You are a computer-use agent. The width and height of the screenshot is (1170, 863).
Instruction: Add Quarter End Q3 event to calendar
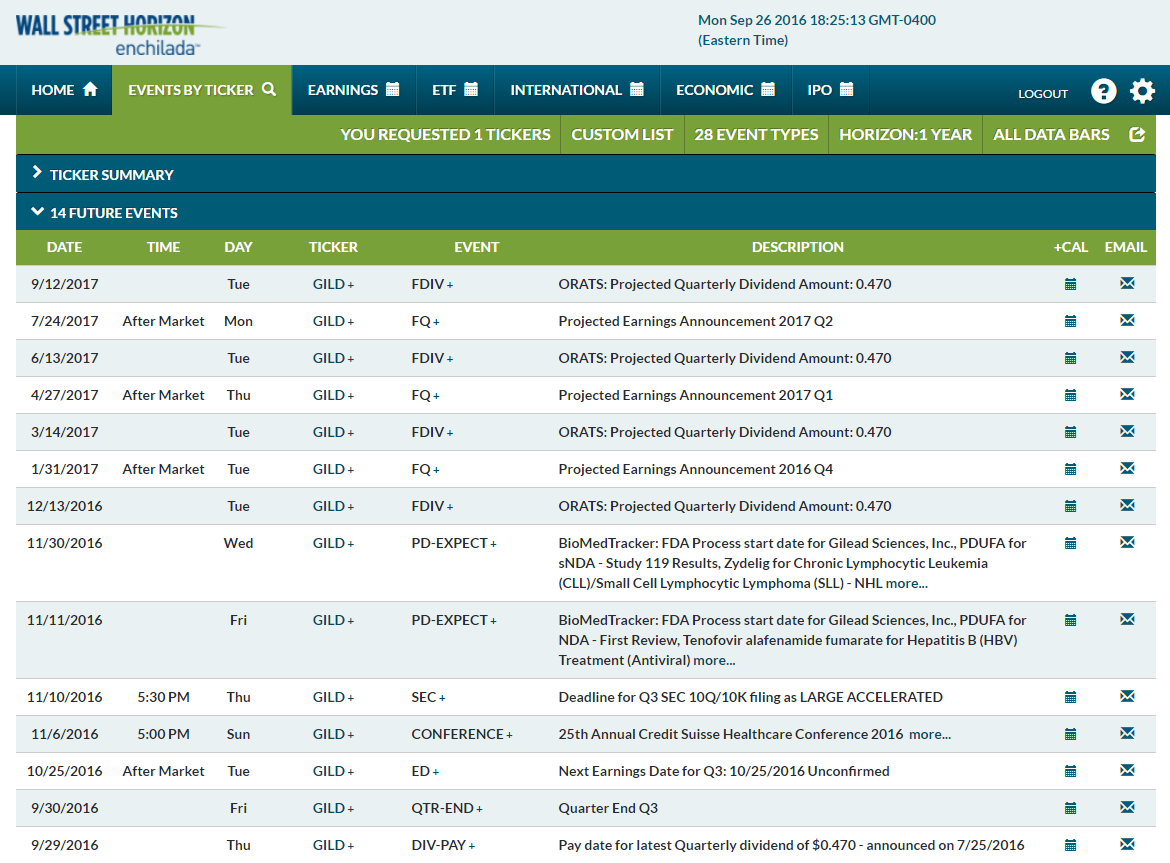click(1070, 807)
